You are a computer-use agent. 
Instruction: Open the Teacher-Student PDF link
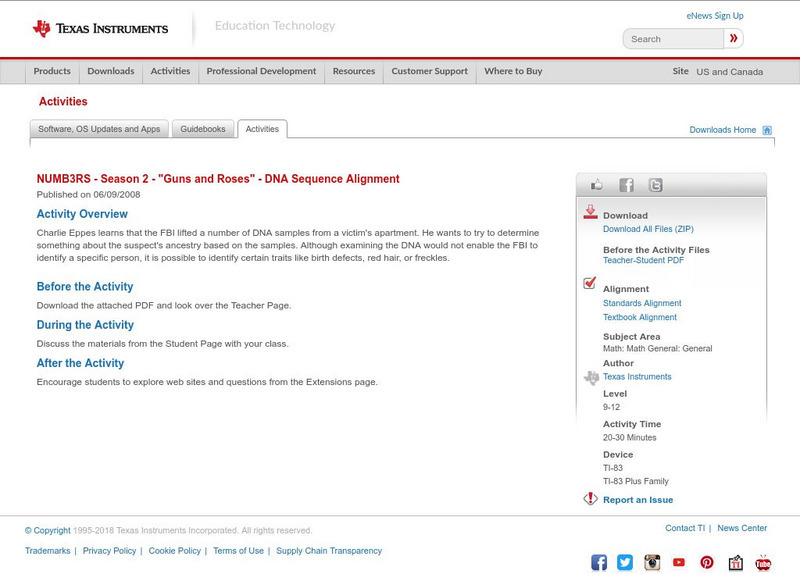click(x=643, y=260)
